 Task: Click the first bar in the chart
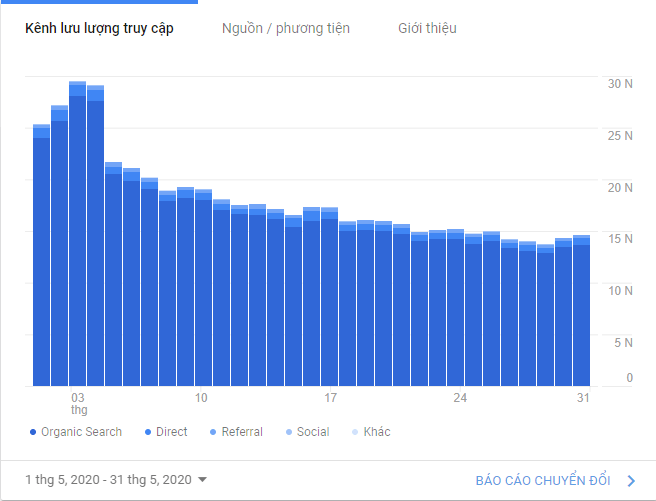[41, 255]
